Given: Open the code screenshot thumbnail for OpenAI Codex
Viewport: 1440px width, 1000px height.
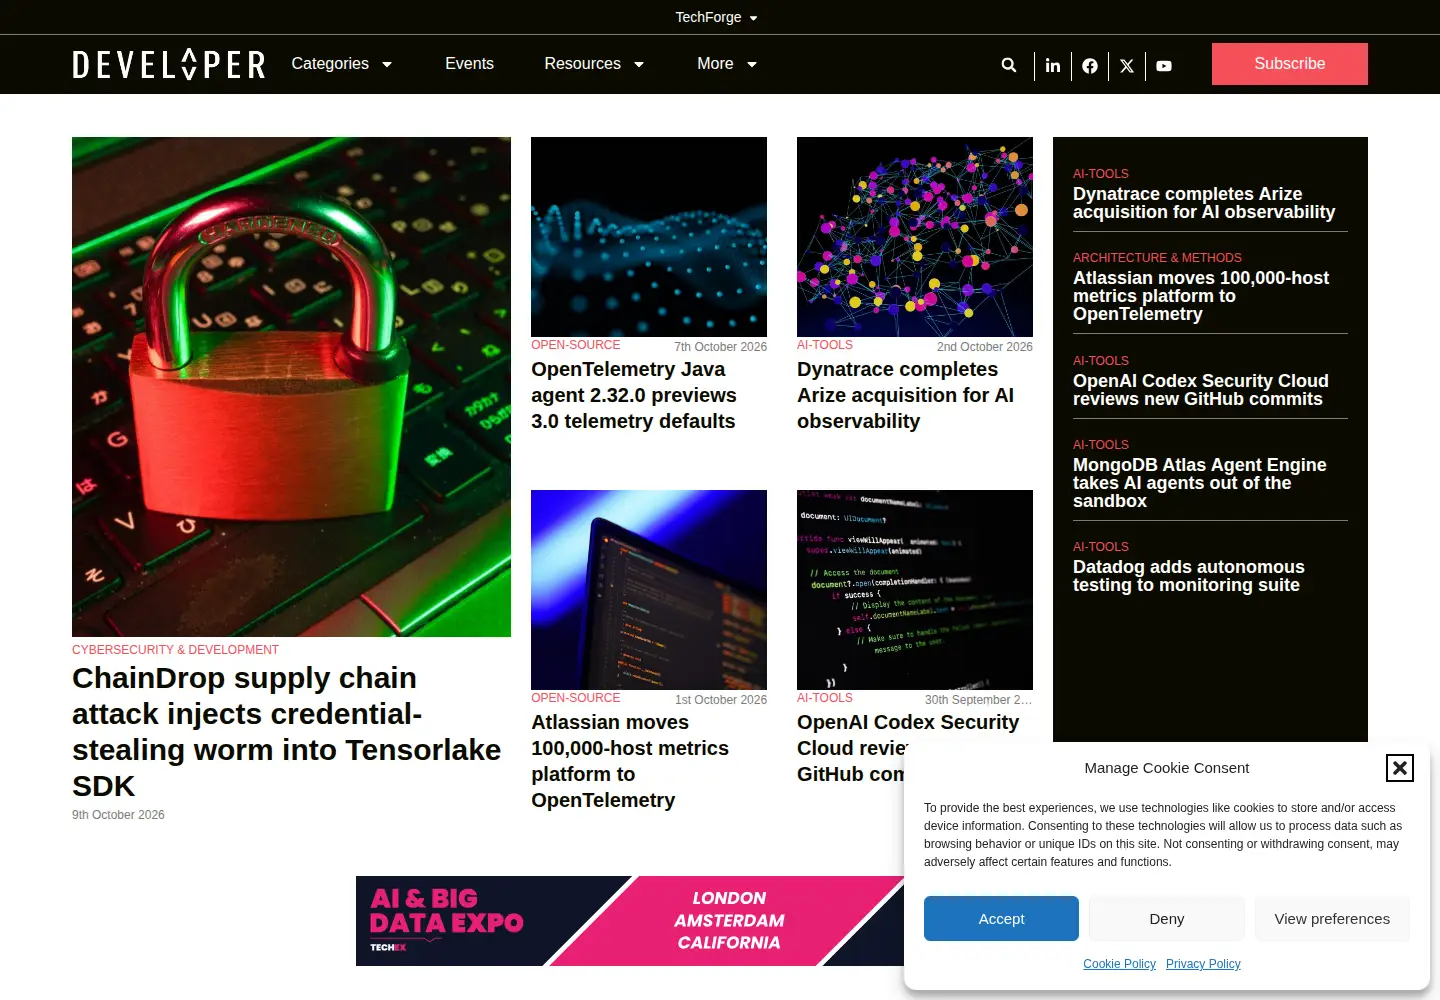Looking at the screenshot, I should [915, 590].
